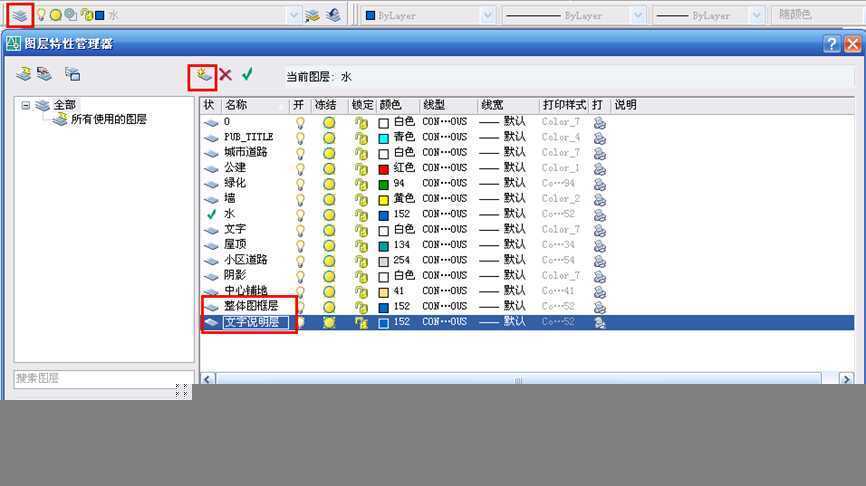
Task: Open the ByLayer lineweight dropdown
Action: pos(757,15)
